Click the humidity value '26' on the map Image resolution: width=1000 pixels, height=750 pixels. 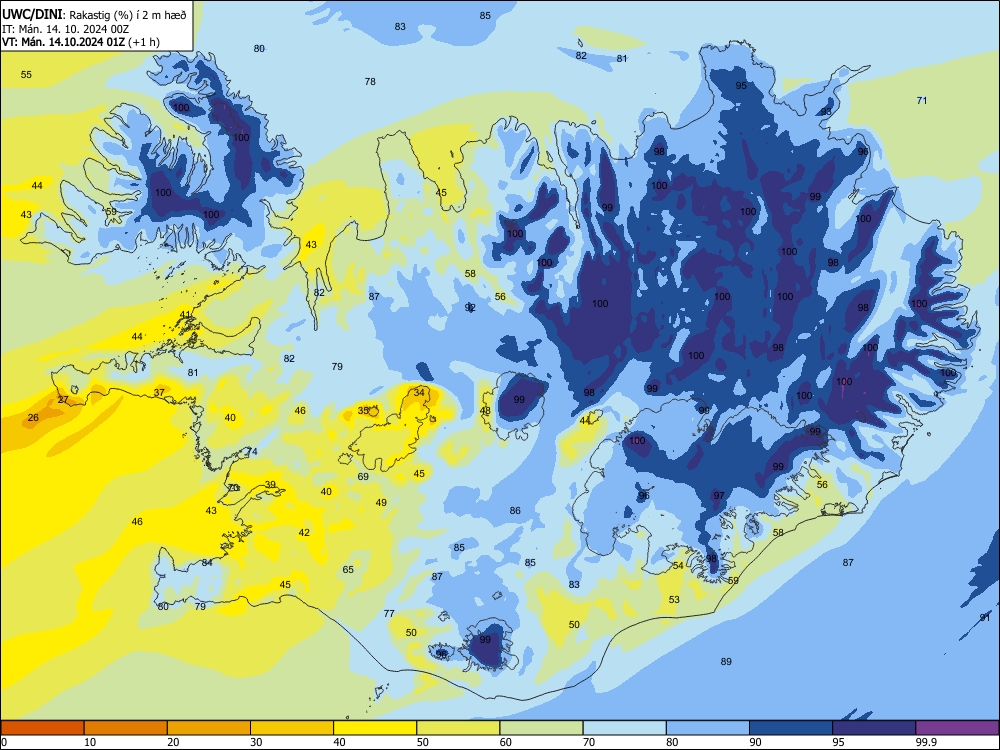pyautogui.click(x=33, y=418)
